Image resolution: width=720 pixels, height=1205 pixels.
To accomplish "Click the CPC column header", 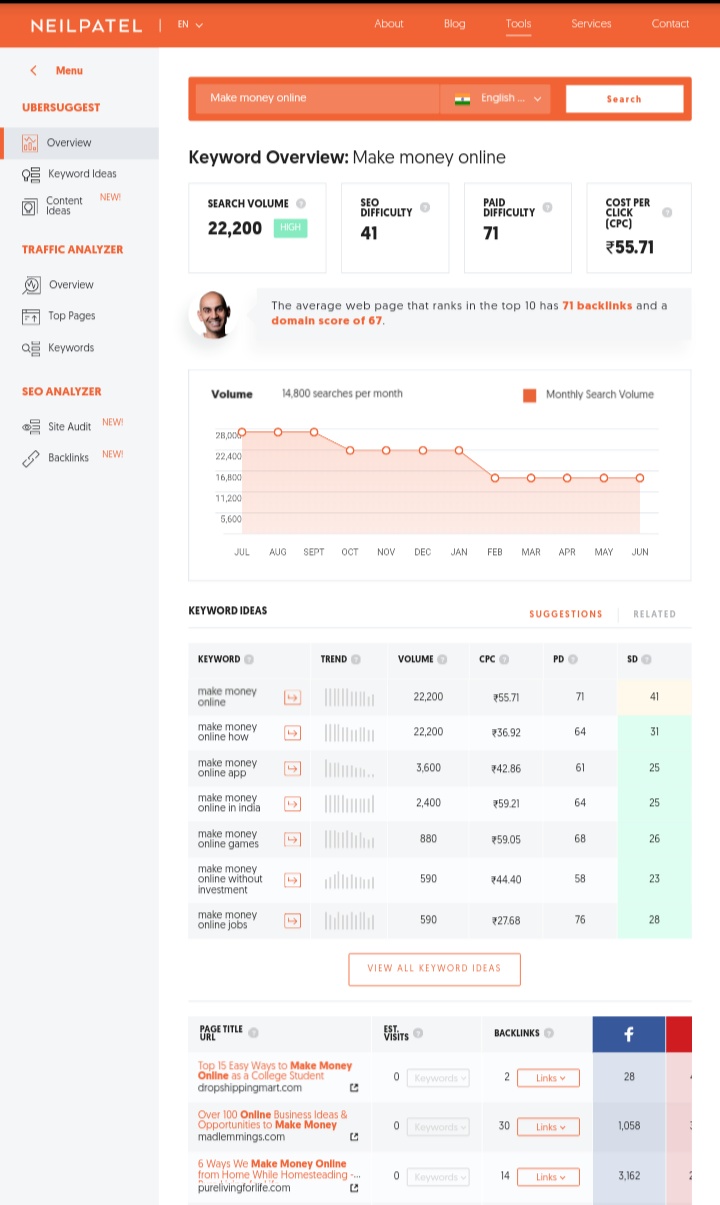I will (x=487, y=660).
